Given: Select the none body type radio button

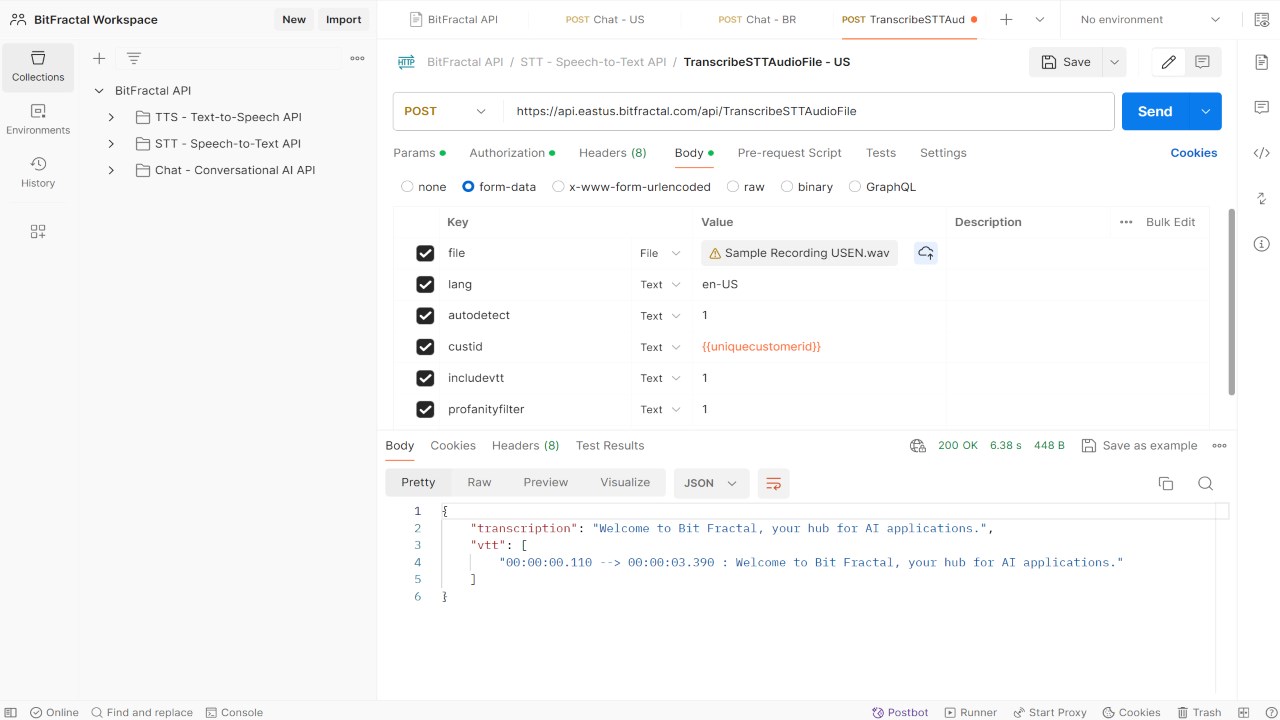Looking at the screenshot, I should 407,186.
